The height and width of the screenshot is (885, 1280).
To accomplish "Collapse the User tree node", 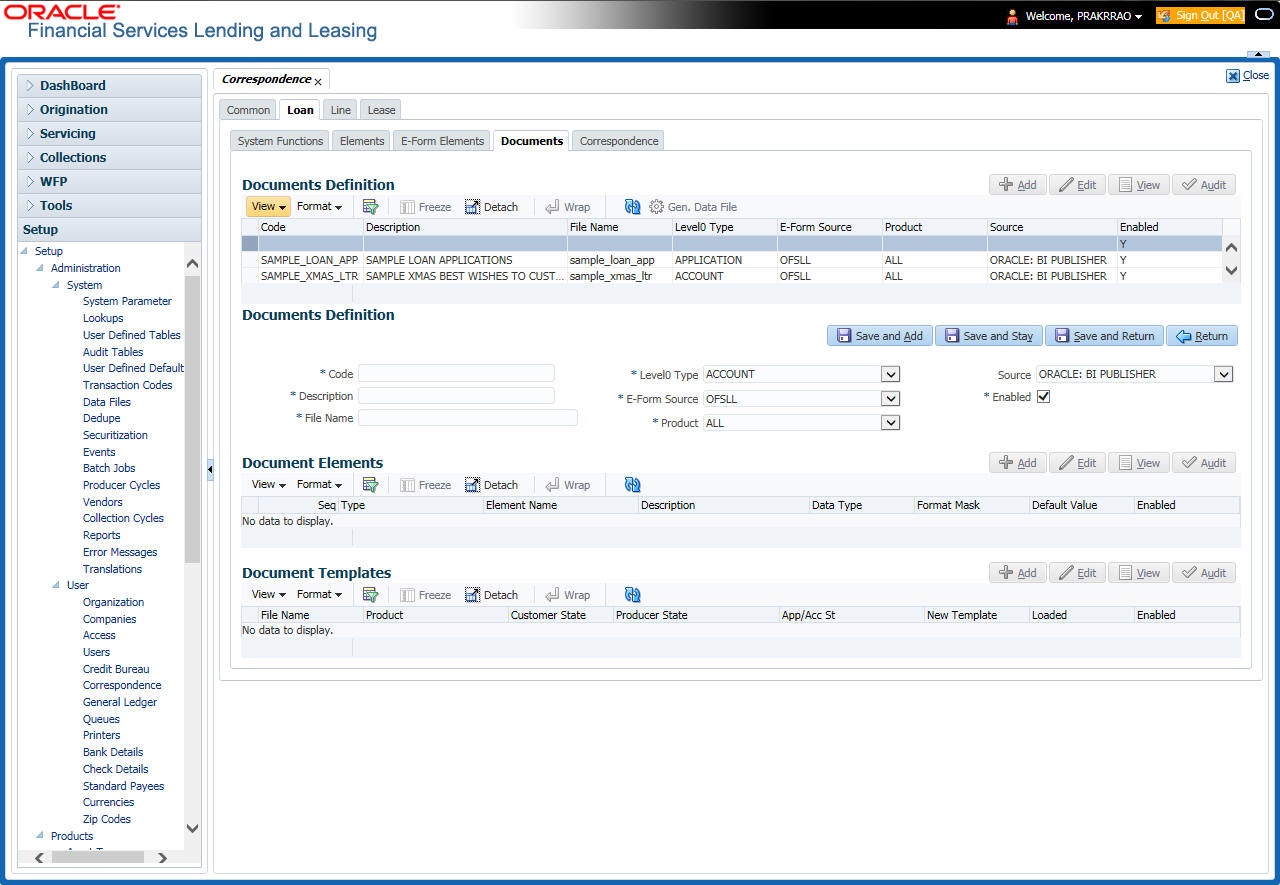I will pos(56,585).
